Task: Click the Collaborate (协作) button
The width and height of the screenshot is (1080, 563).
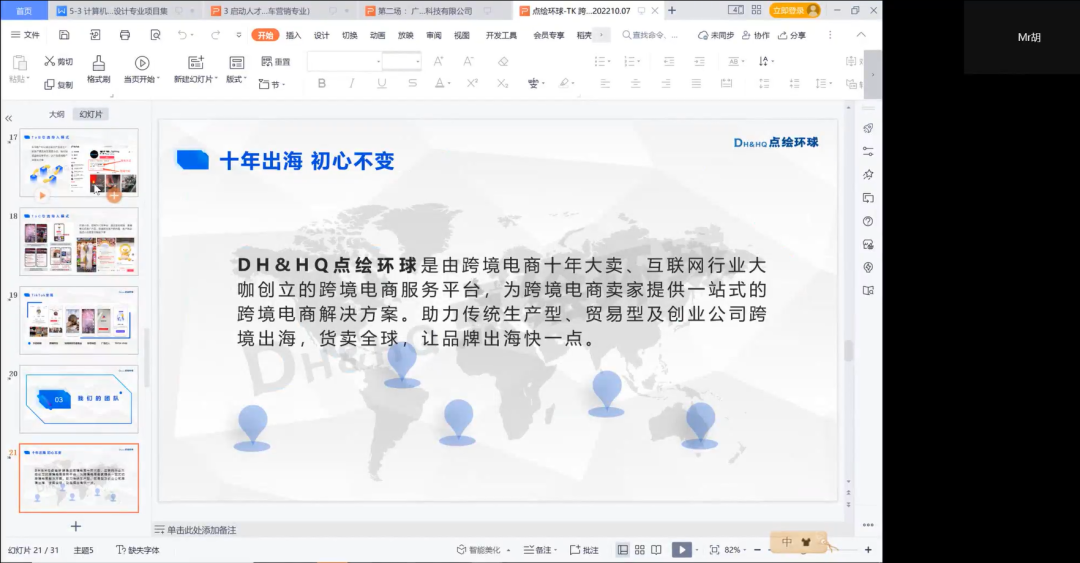Action: pyautogui.click(x=756, y=35)
